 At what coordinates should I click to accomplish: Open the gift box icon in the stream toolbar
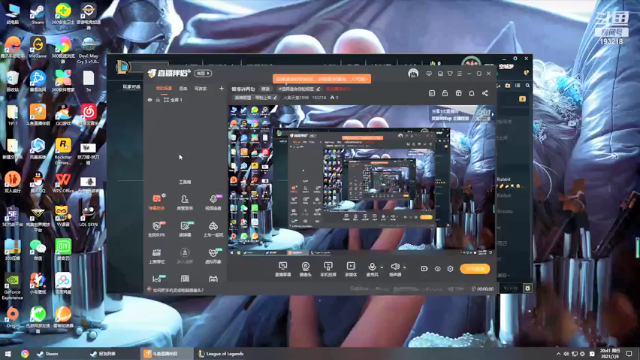[x=458, y=93]
